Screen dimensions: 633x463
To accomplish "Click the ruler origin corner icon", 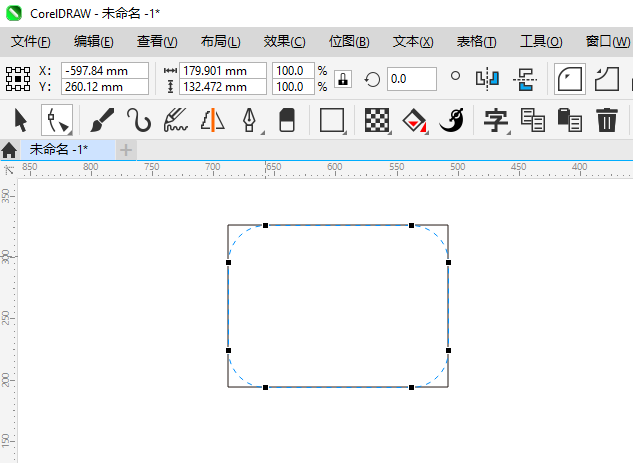I will pyautogui.click(x=8, y=170).
